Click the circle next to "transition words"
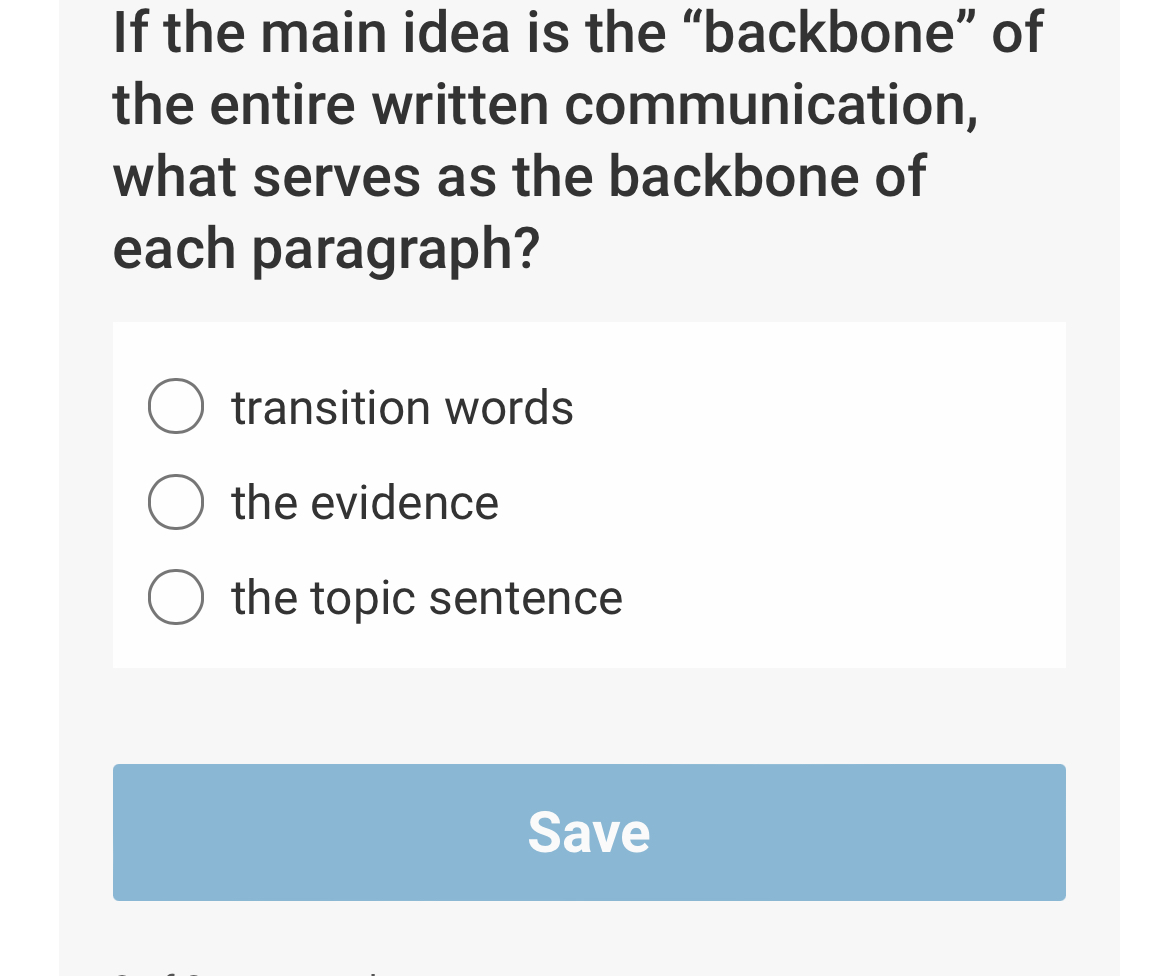Image resolution: width=1160 pixels, height=976 pixels. click(x=175, y=406)
